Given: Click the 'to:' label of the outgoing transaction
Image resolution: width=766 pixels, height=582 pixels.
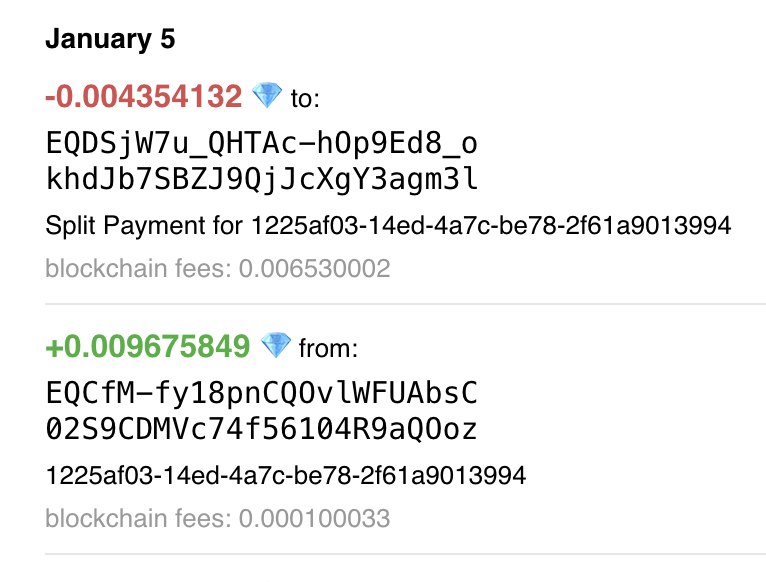Looking at the screenshot, I should click(x=305, y=98).
